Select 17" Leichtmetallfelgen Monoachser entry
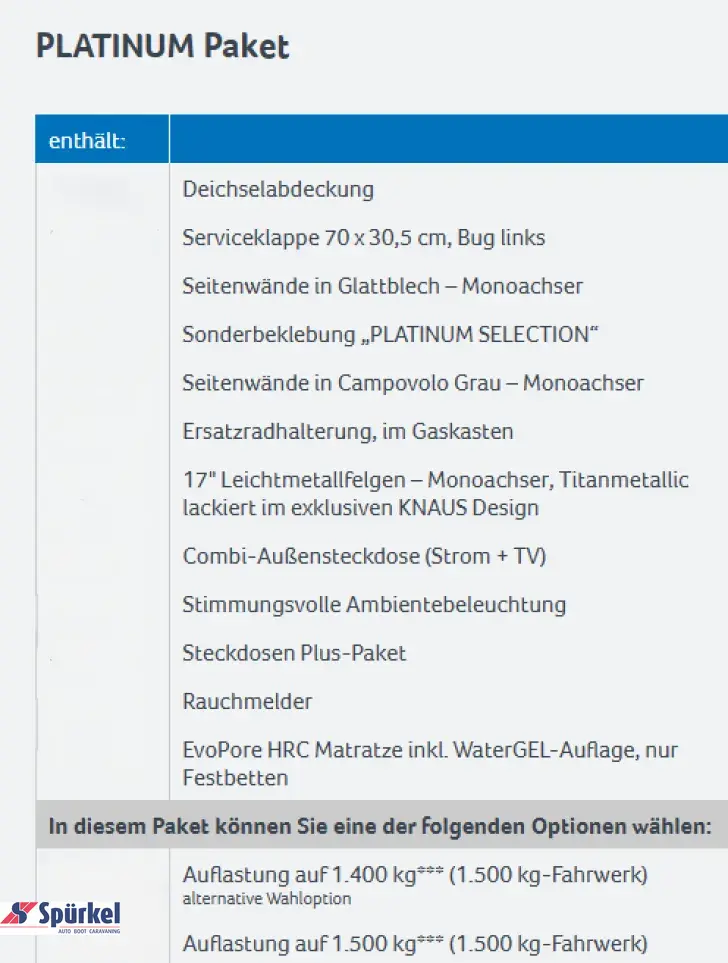 pyautogui.click(x=436, y=494)
